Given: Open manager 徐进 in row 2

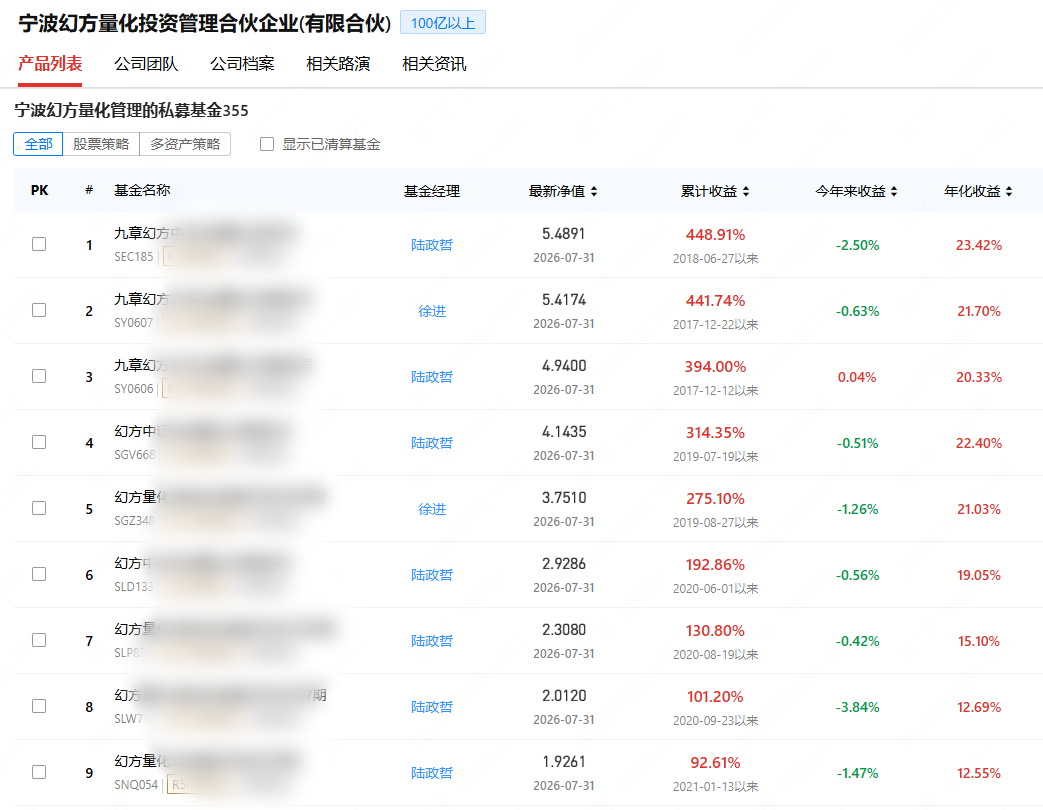Looking at the screenshot, I should [x=432, y=311].
